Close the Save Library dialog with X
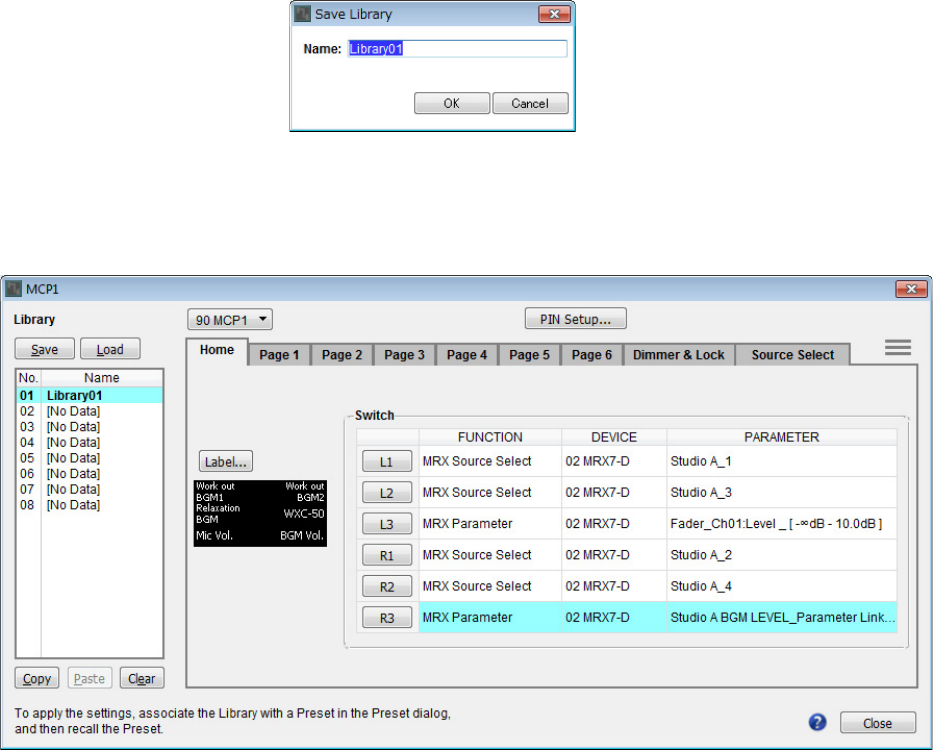The width and height of the screenshot is (933, 750). point(554,14)
